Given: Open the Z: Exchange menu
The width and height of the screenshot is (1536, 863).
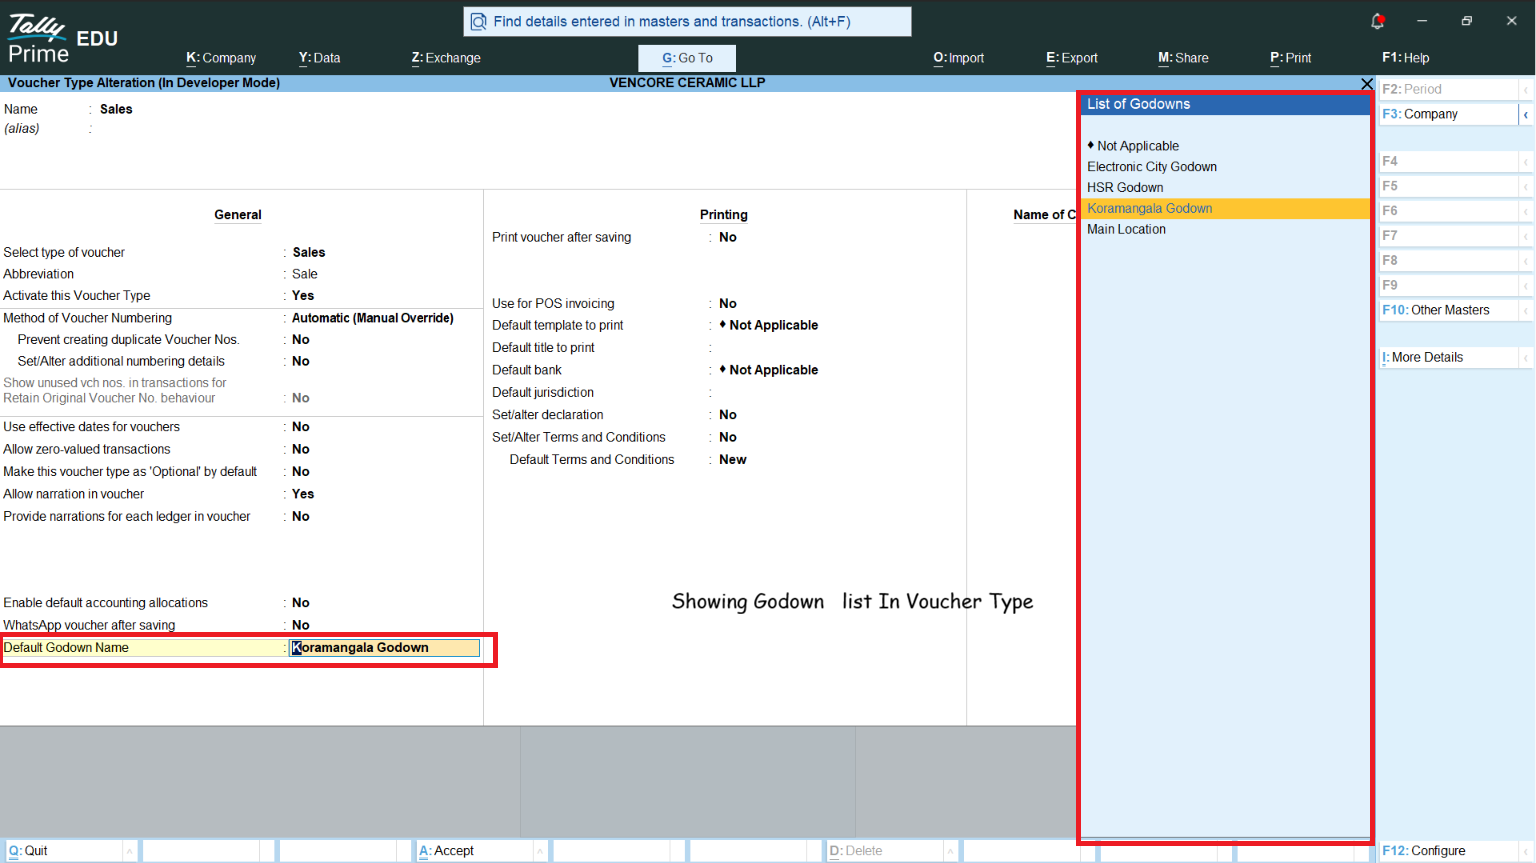Looking at the screenshot, I should click(x=446, y=58).
